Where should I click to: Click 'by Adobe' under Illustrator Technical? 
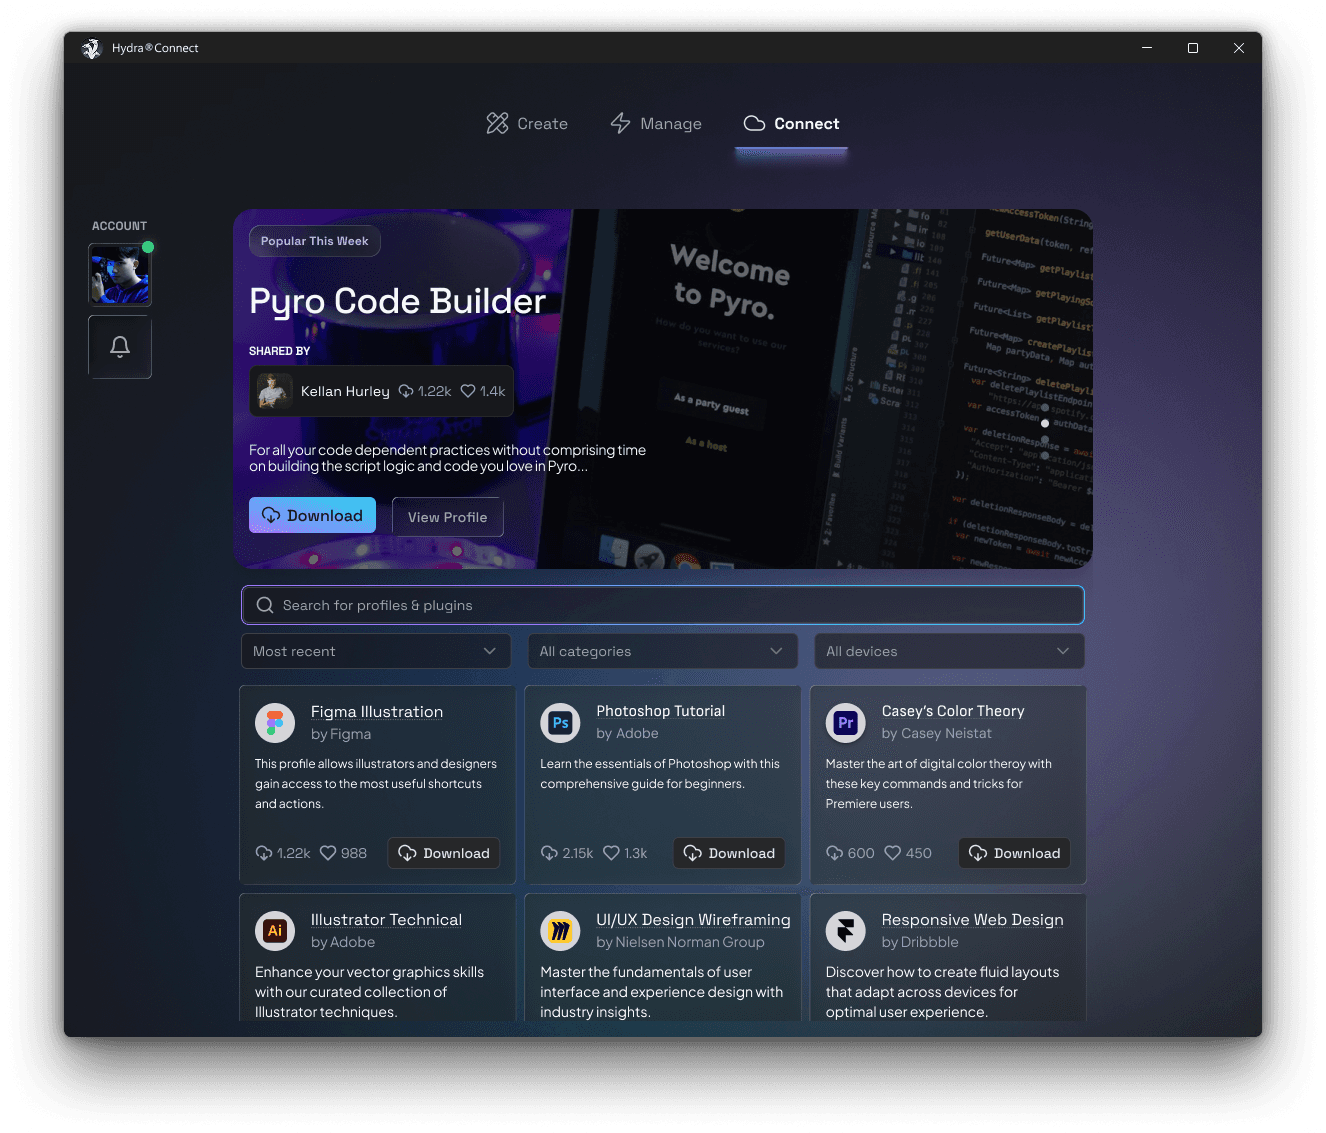click(343, 942)
